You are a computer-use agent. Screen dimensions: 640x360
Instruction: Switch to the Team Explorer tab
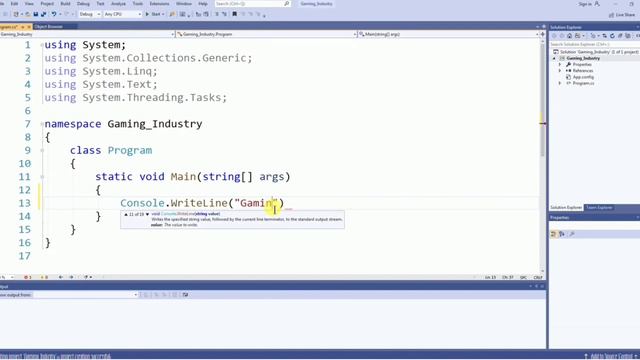click(599, 208)
